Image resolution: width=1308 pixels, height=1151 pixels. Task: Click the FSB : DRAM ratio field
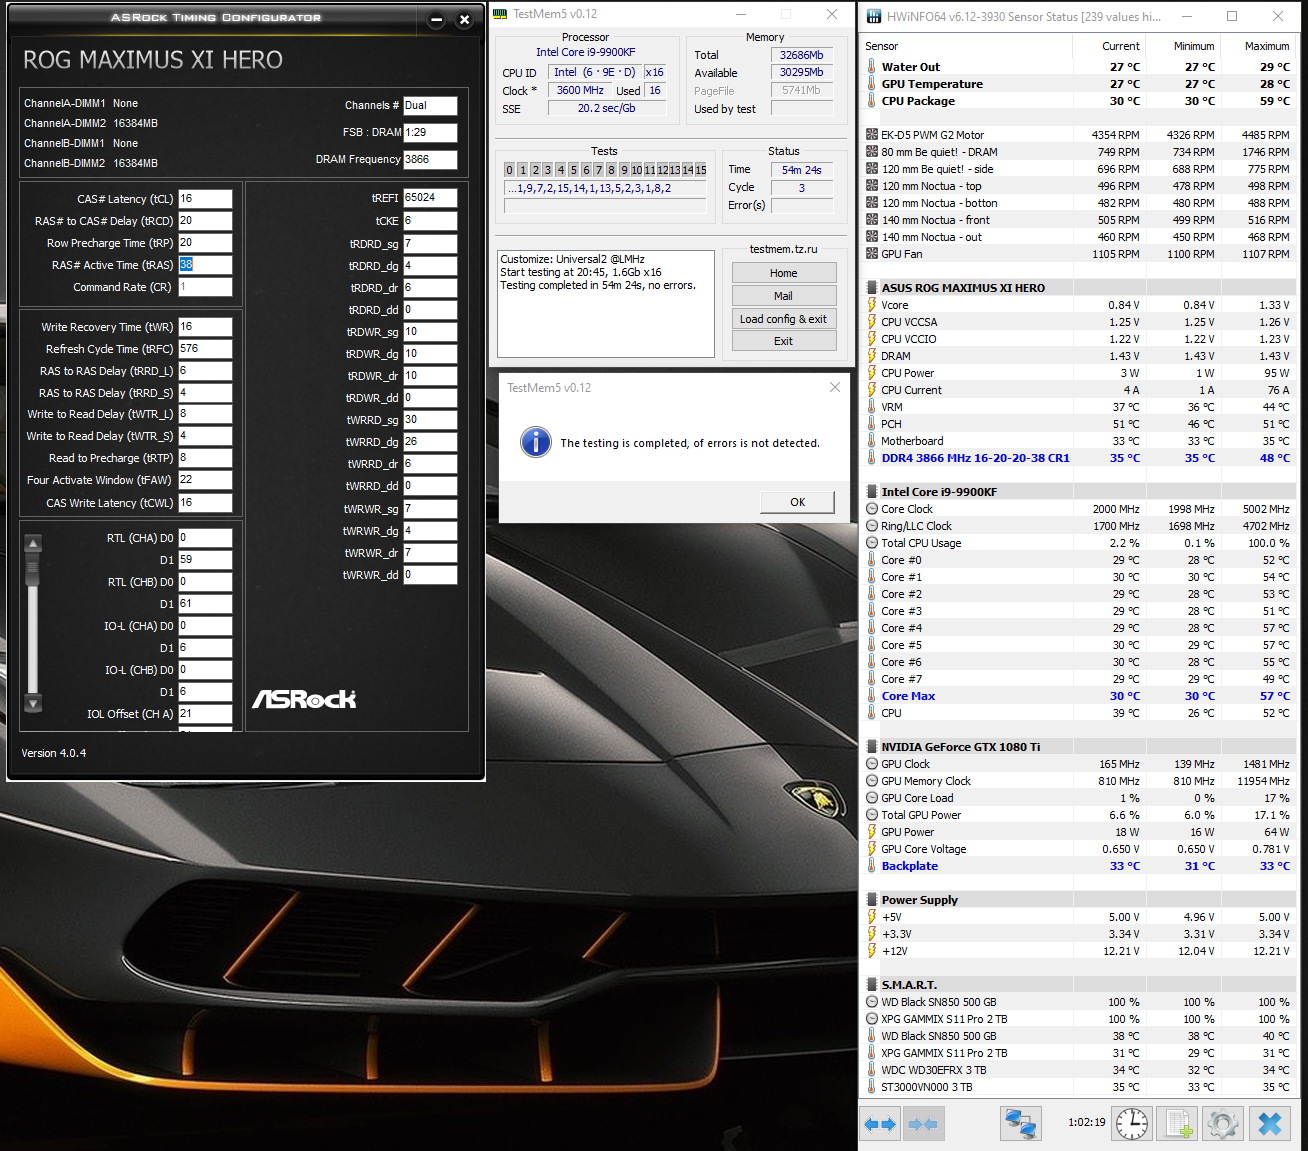click(430, 132)
